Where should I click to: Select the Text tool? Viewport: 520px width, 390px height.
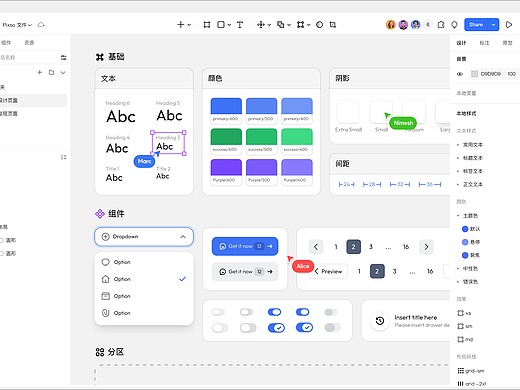(x=240, y=25)
